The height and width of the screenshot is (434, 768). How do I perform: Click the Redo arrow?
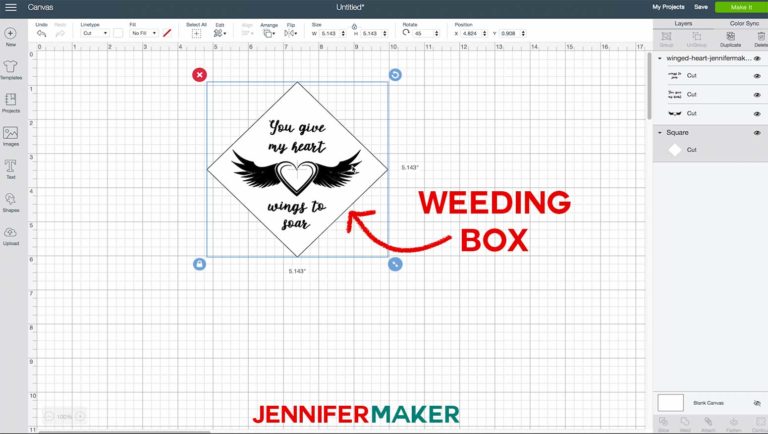[60, 33]
